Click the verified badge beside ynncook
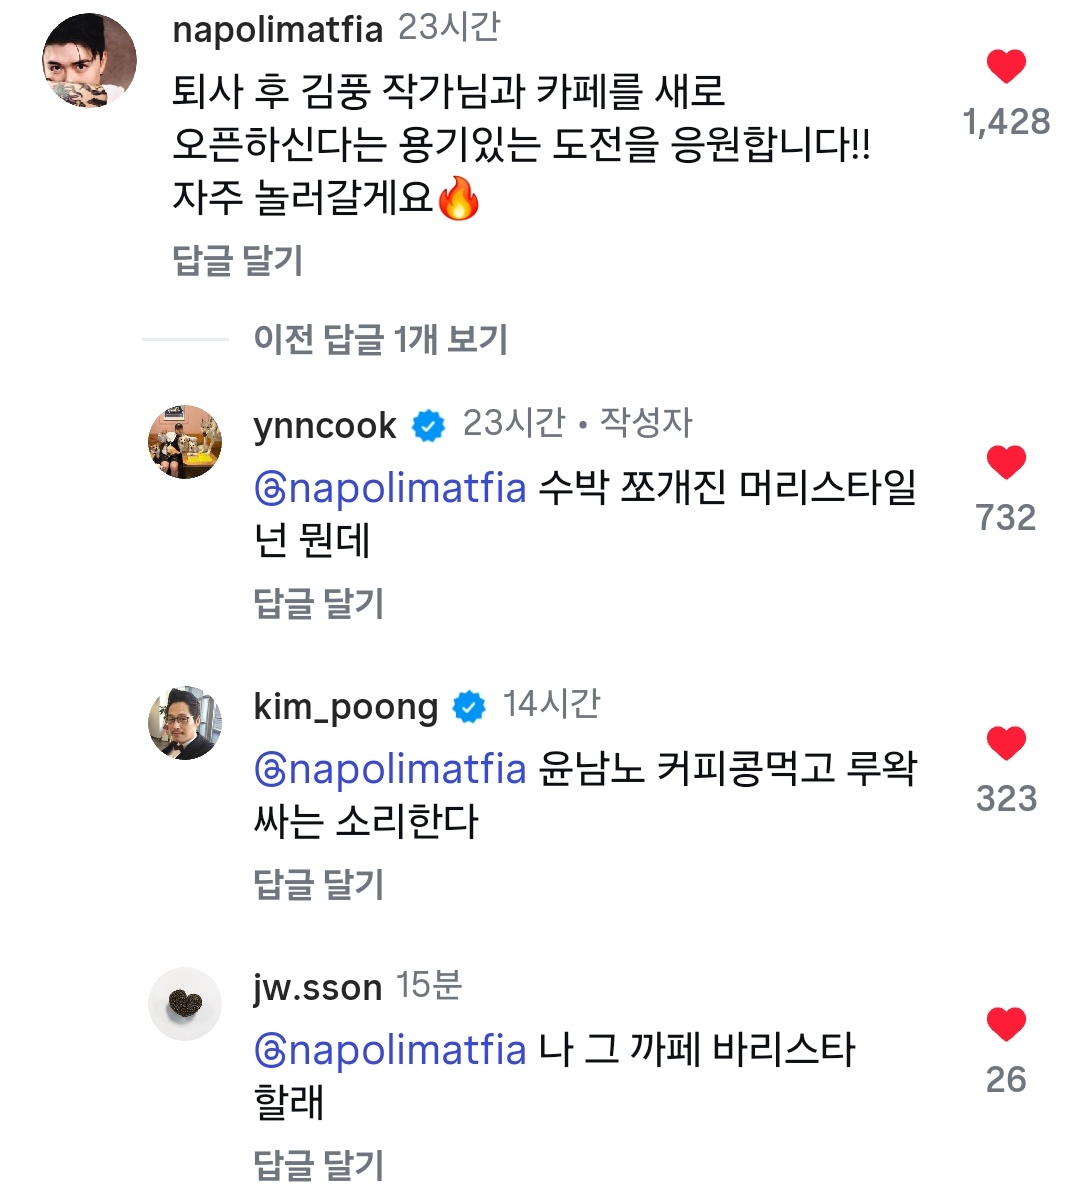1080x1189 pixels. tap(429, 426)
